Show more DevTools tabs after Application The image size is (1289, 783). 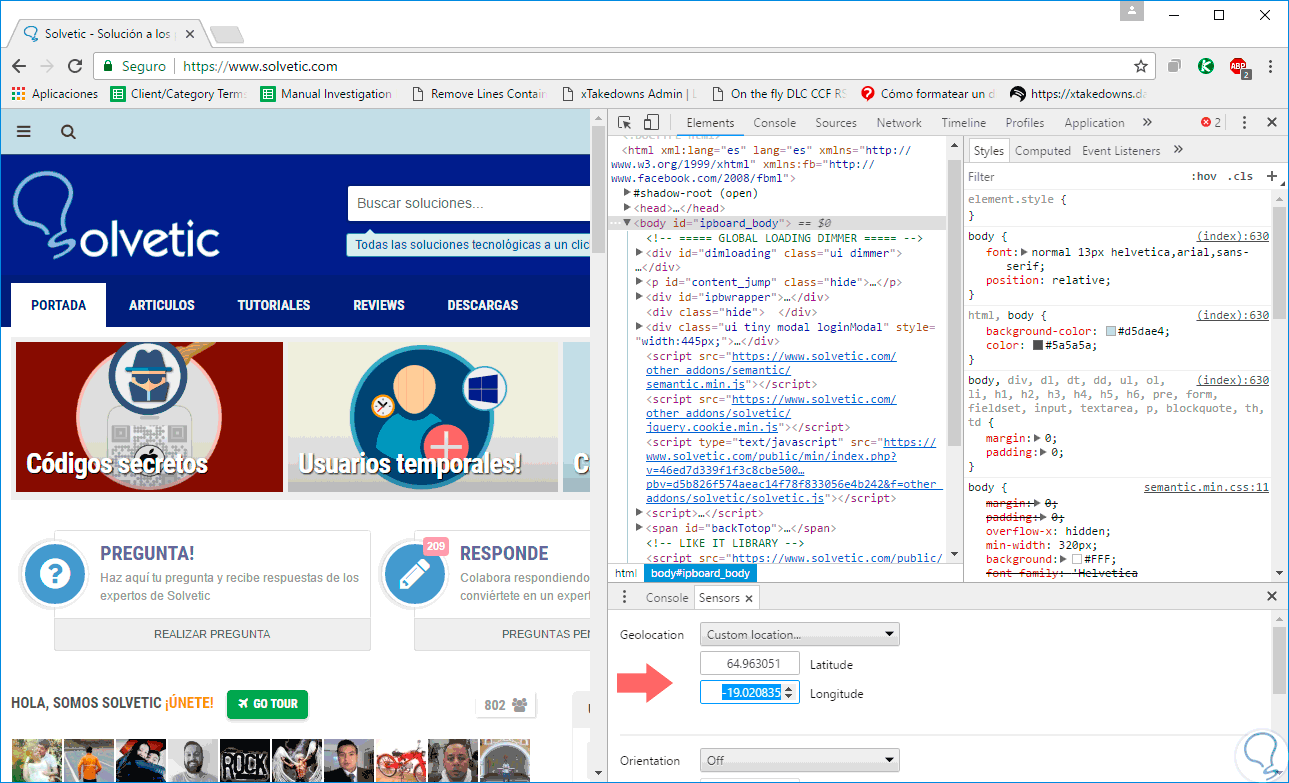coord(1147,122)
